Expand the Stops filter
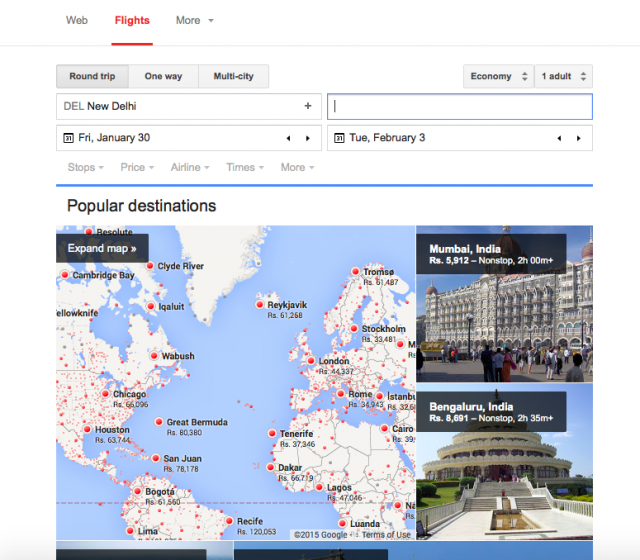The width and height of the screenshot is (640, 560). tap(85, 167)
